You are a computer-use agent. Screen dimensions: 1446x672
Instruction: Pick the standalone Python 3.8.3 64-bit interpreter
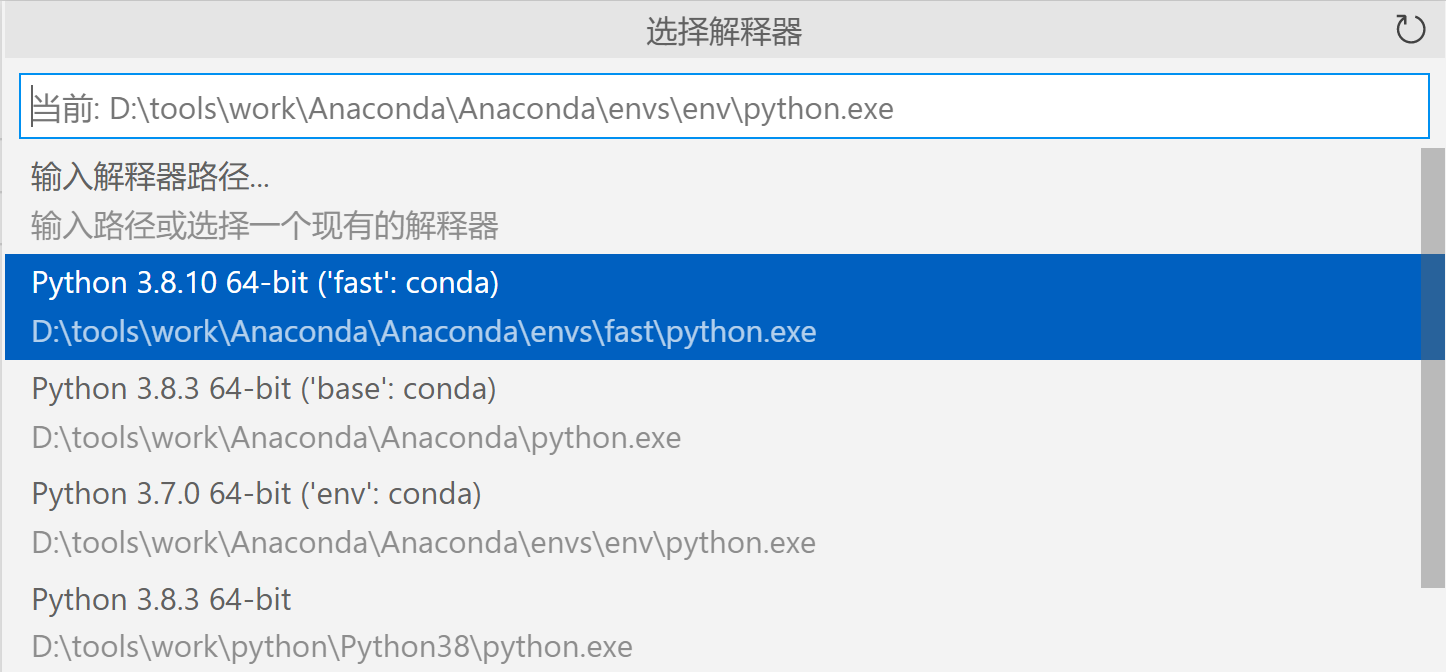coord(160,598)
